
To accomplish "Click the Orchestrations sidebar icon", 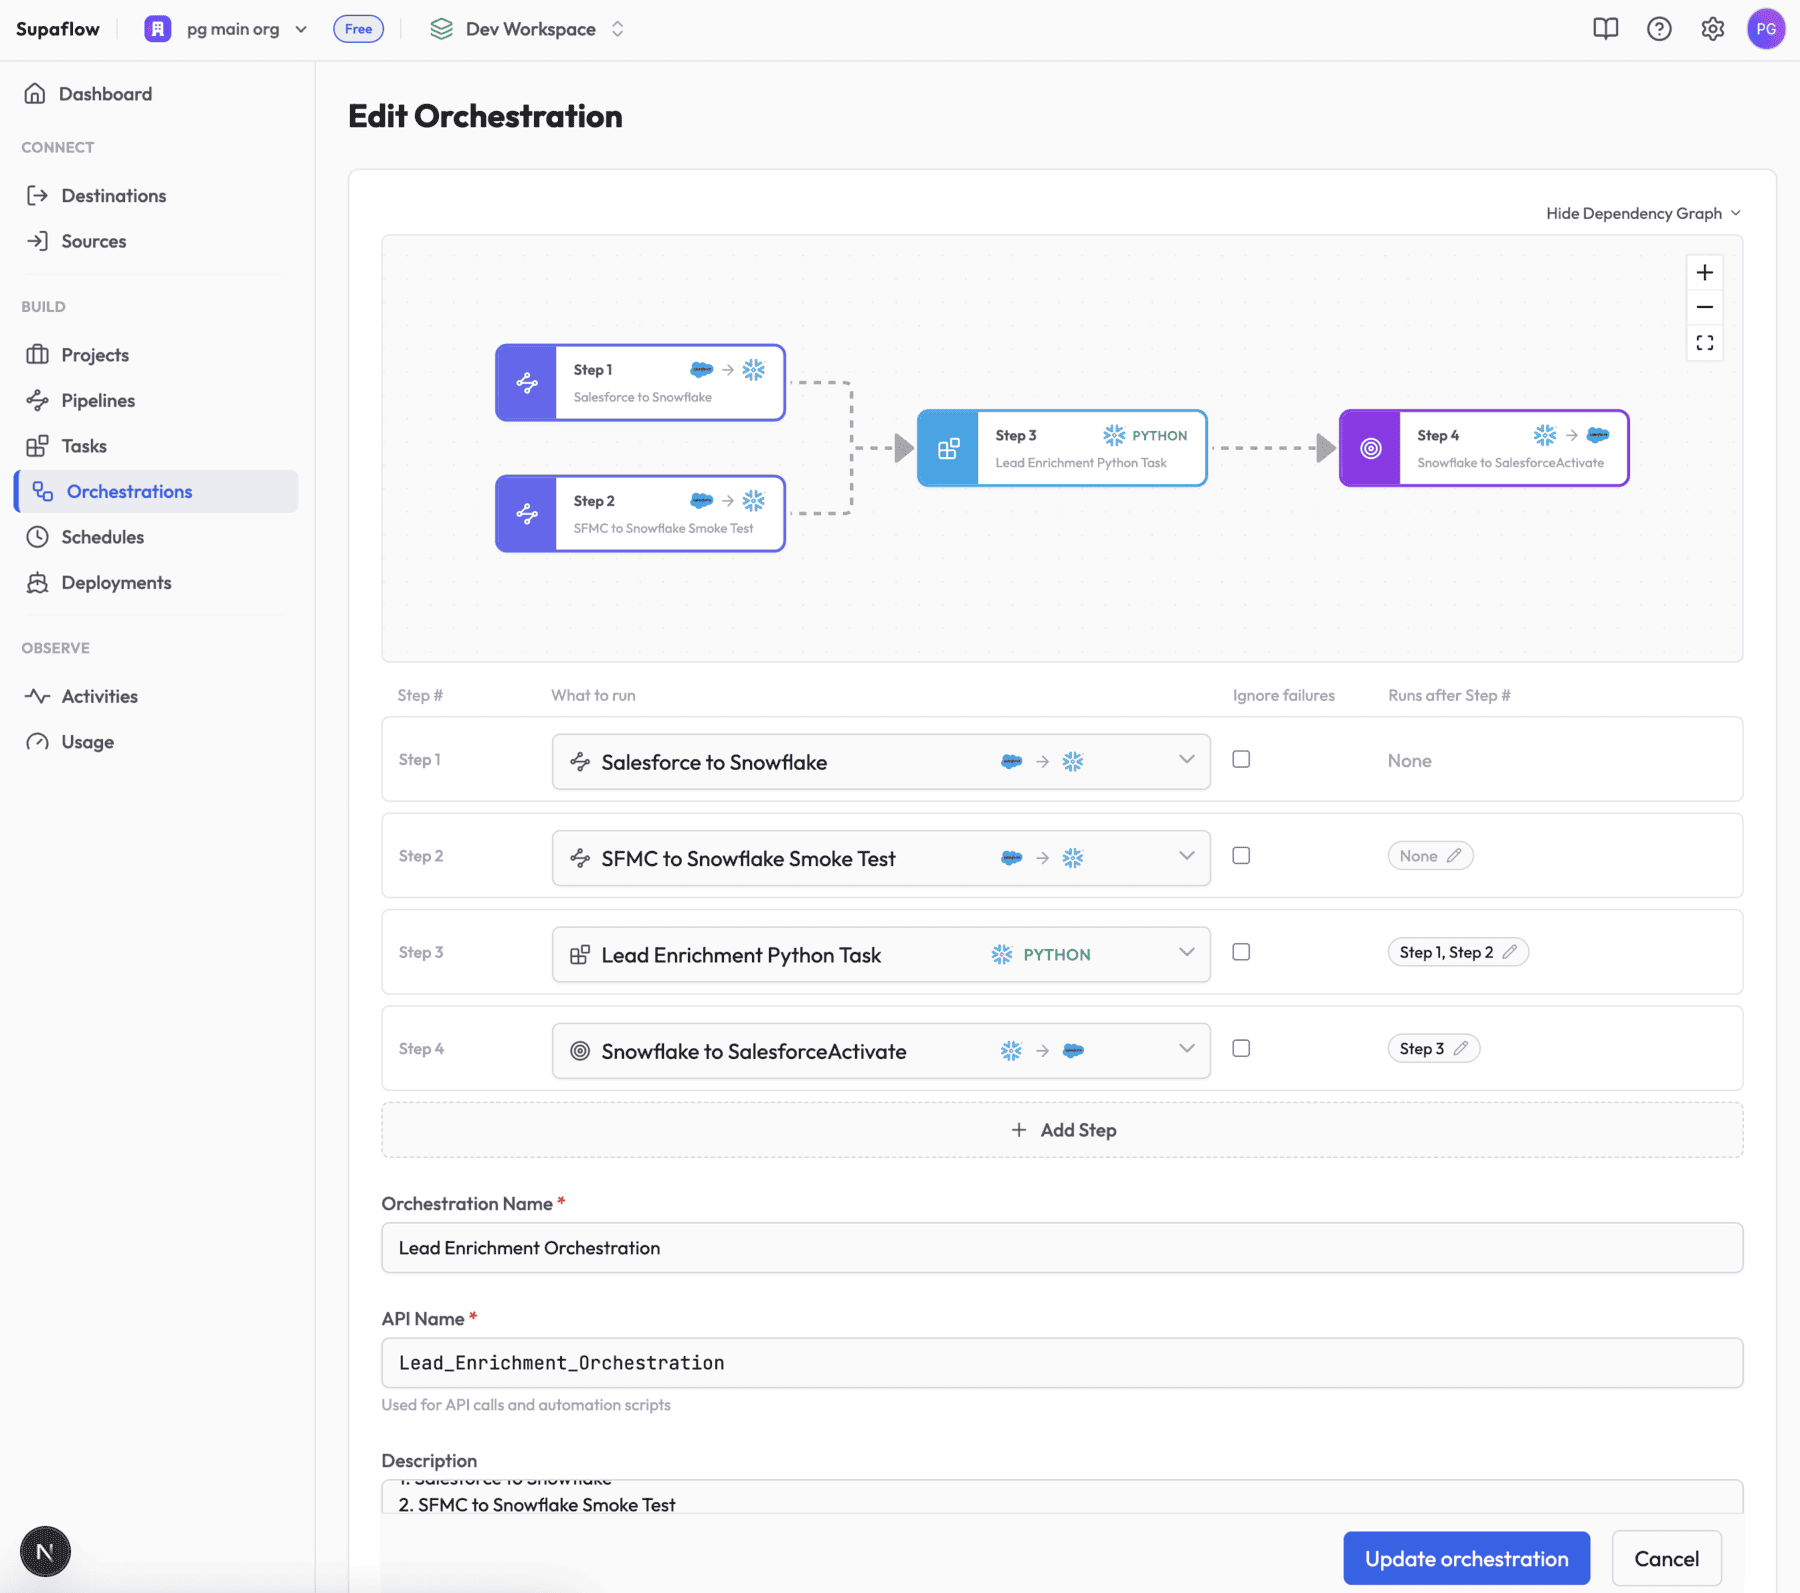I will 43,491.
